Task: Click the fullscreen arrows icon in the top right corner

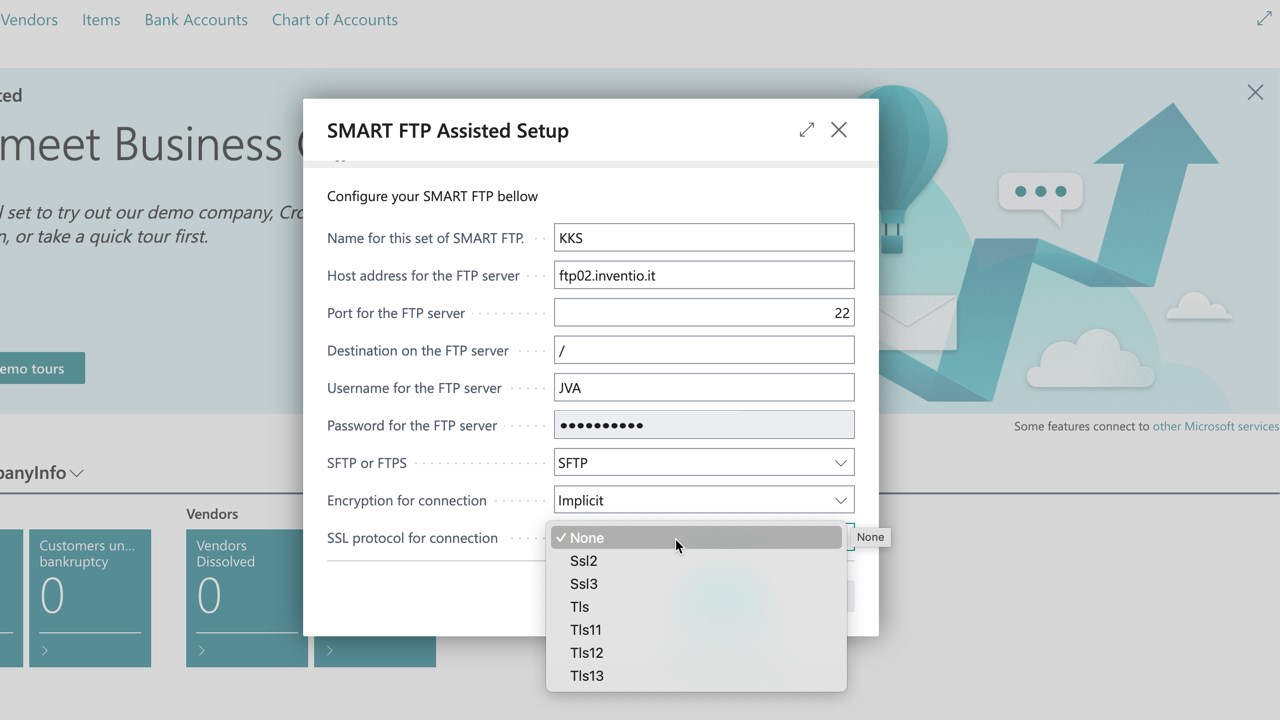Action: tap(1264, 19)
